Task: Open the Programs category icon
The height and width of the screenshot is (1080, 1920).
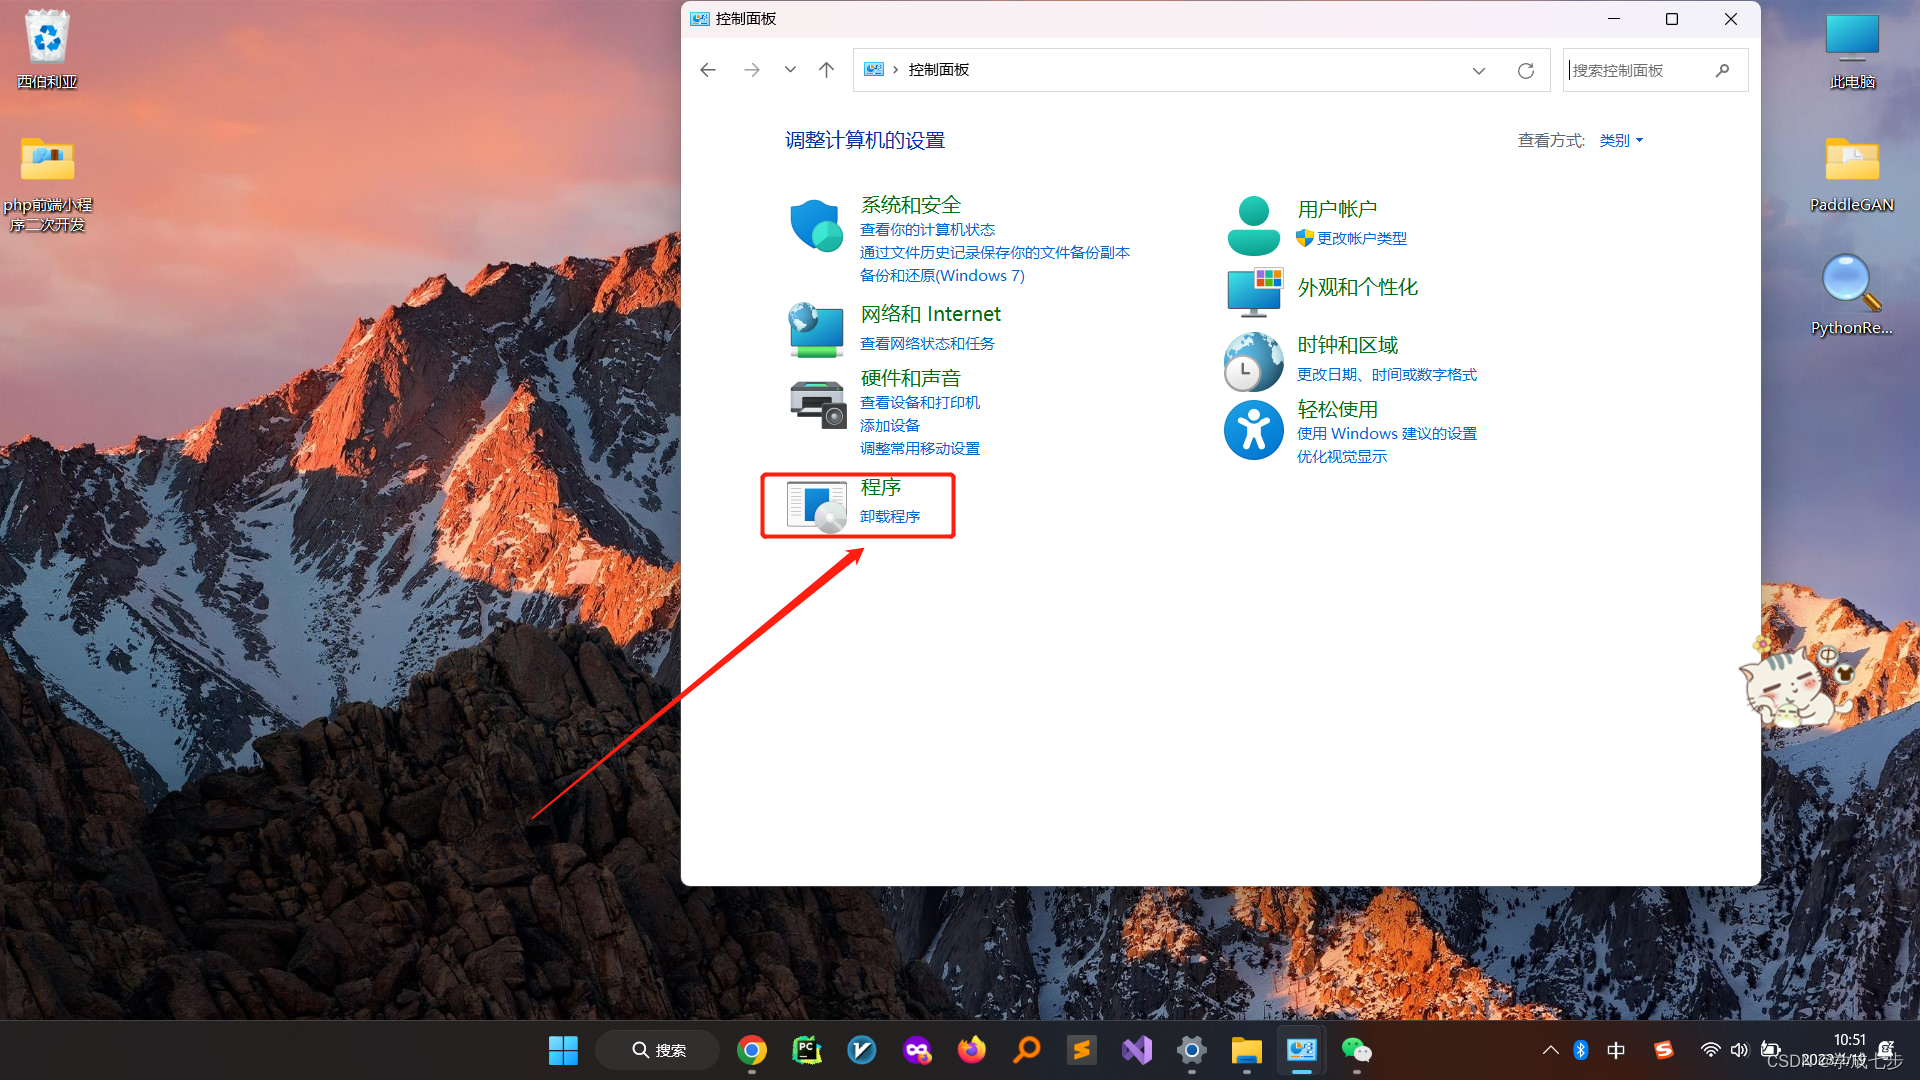Action: pyautogui.click(x=816, y=505)
